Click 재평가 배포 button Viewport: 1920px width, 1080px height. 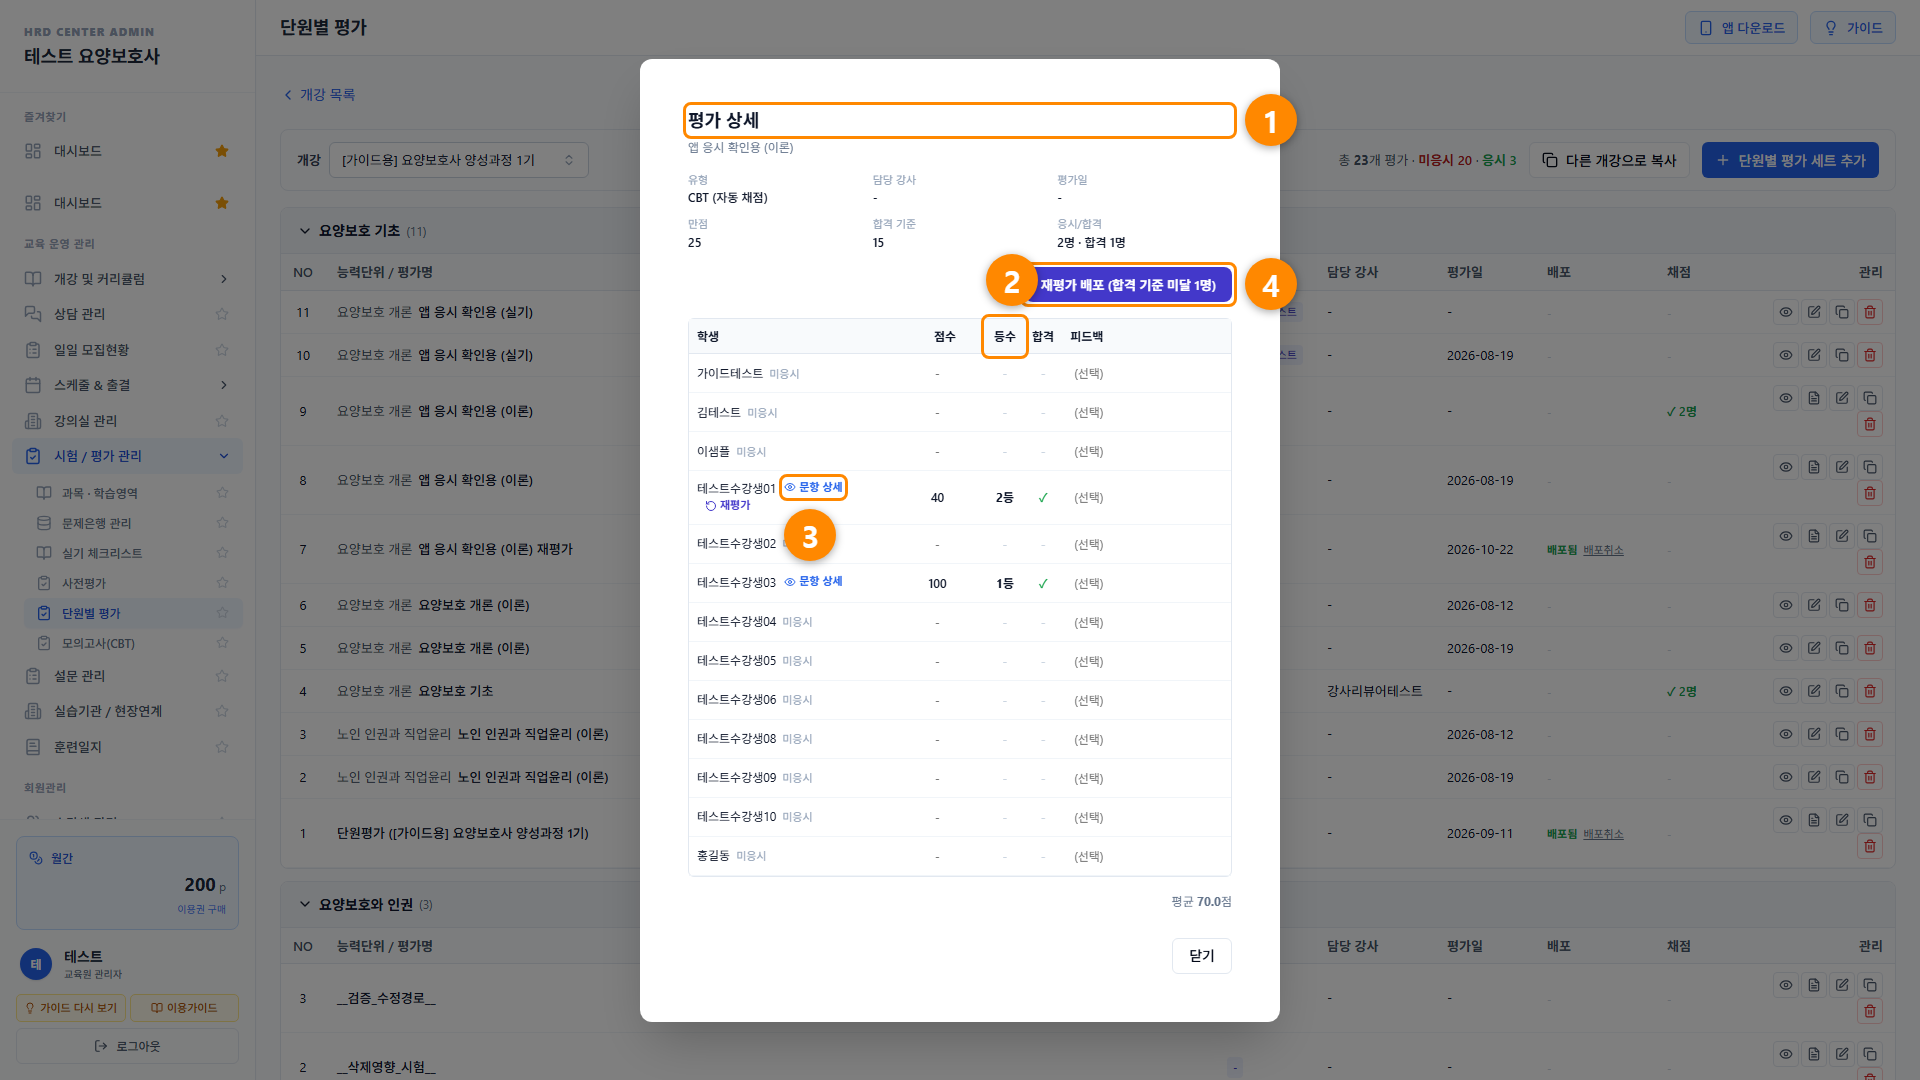[1128, 285]
